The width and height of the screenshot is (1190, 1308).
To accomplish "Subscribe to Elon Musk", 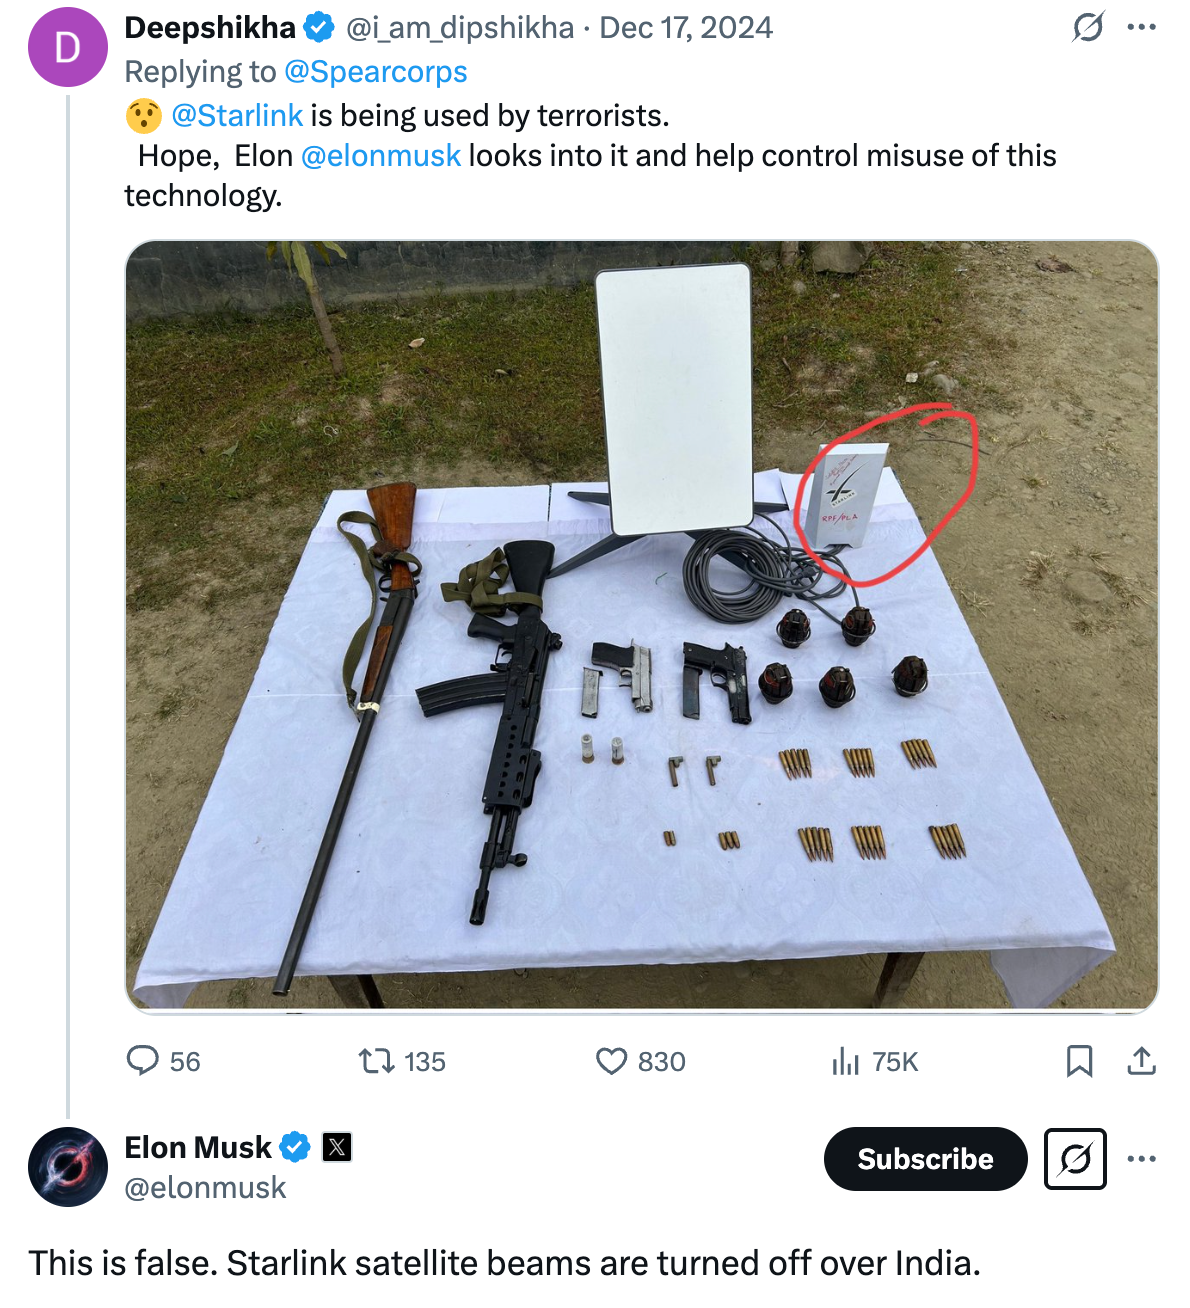I will [924, 1159].
